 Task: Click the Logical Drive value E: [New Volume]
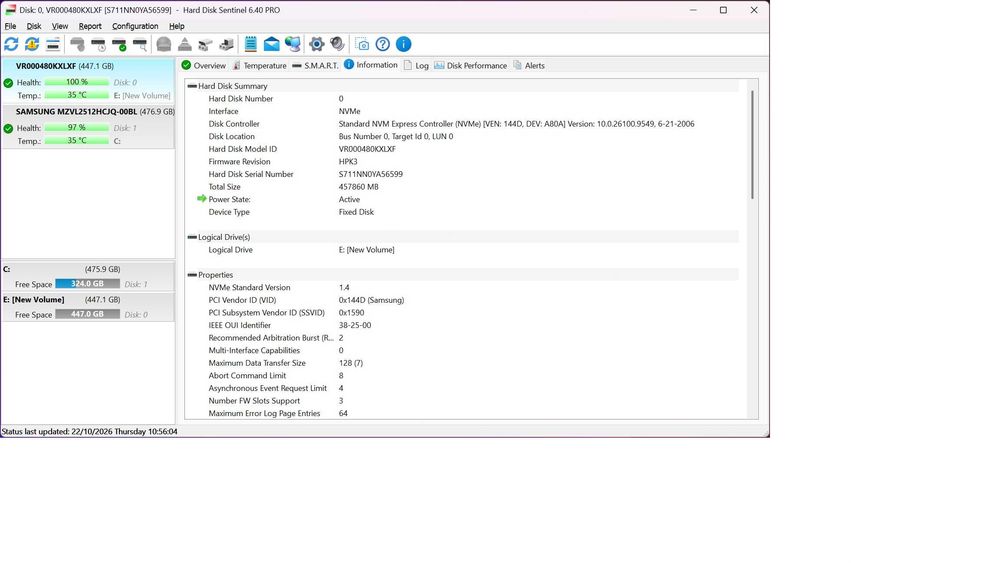coord(366,250)
